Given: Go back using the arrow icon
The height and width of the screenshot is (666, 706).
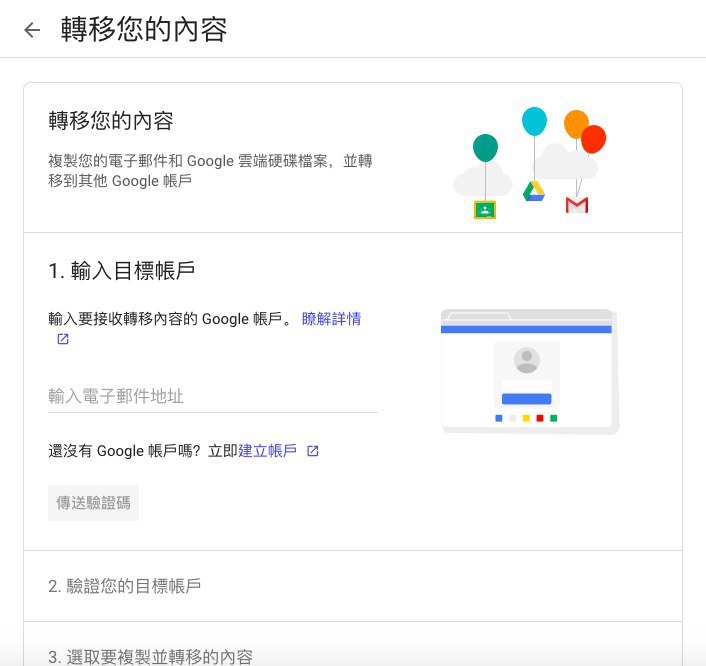Looking at the screenshot, I should coord(32,30).
